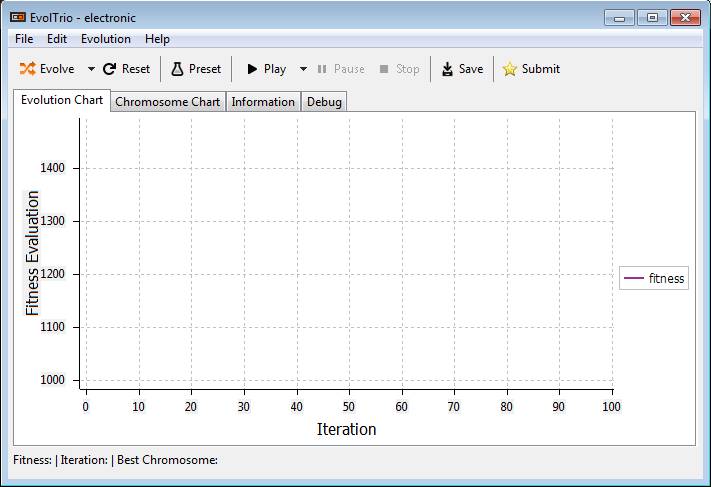Click the Stop square icon
The width and height of the screenshot is (711, 487).
pos(384,69)
